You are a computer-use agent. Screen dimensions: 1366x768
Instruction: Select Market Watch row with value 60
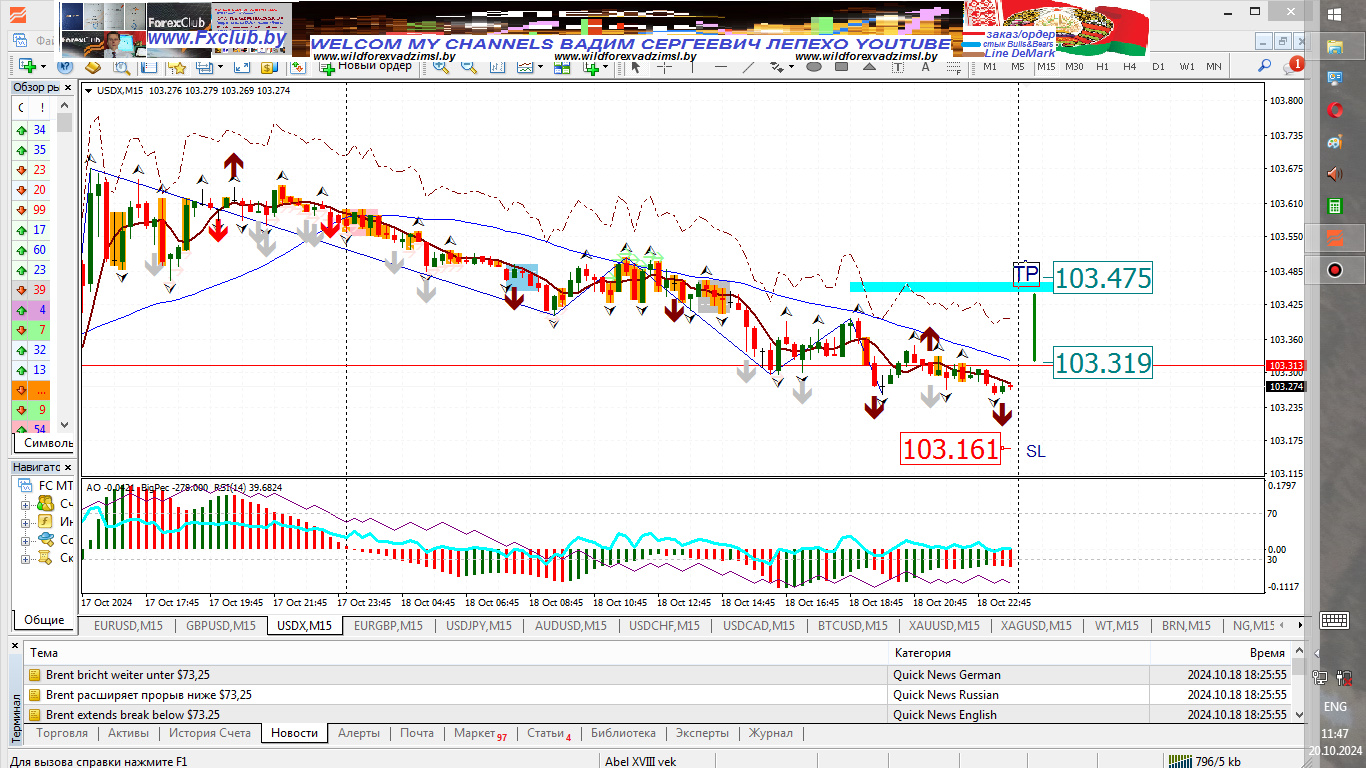tap(33, 250)
